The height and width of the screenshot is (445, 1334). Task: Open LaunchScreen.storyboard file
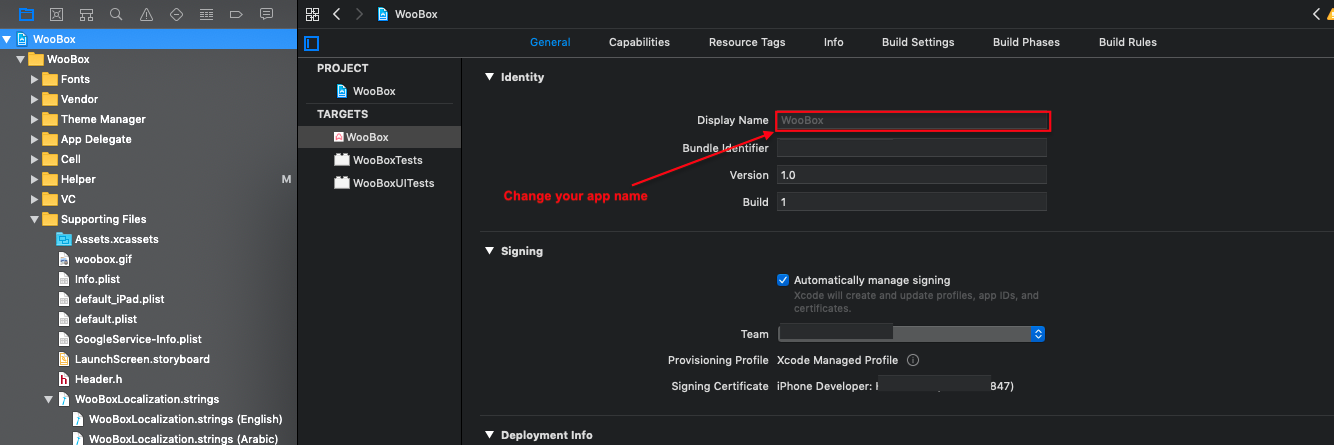[142, 359]
